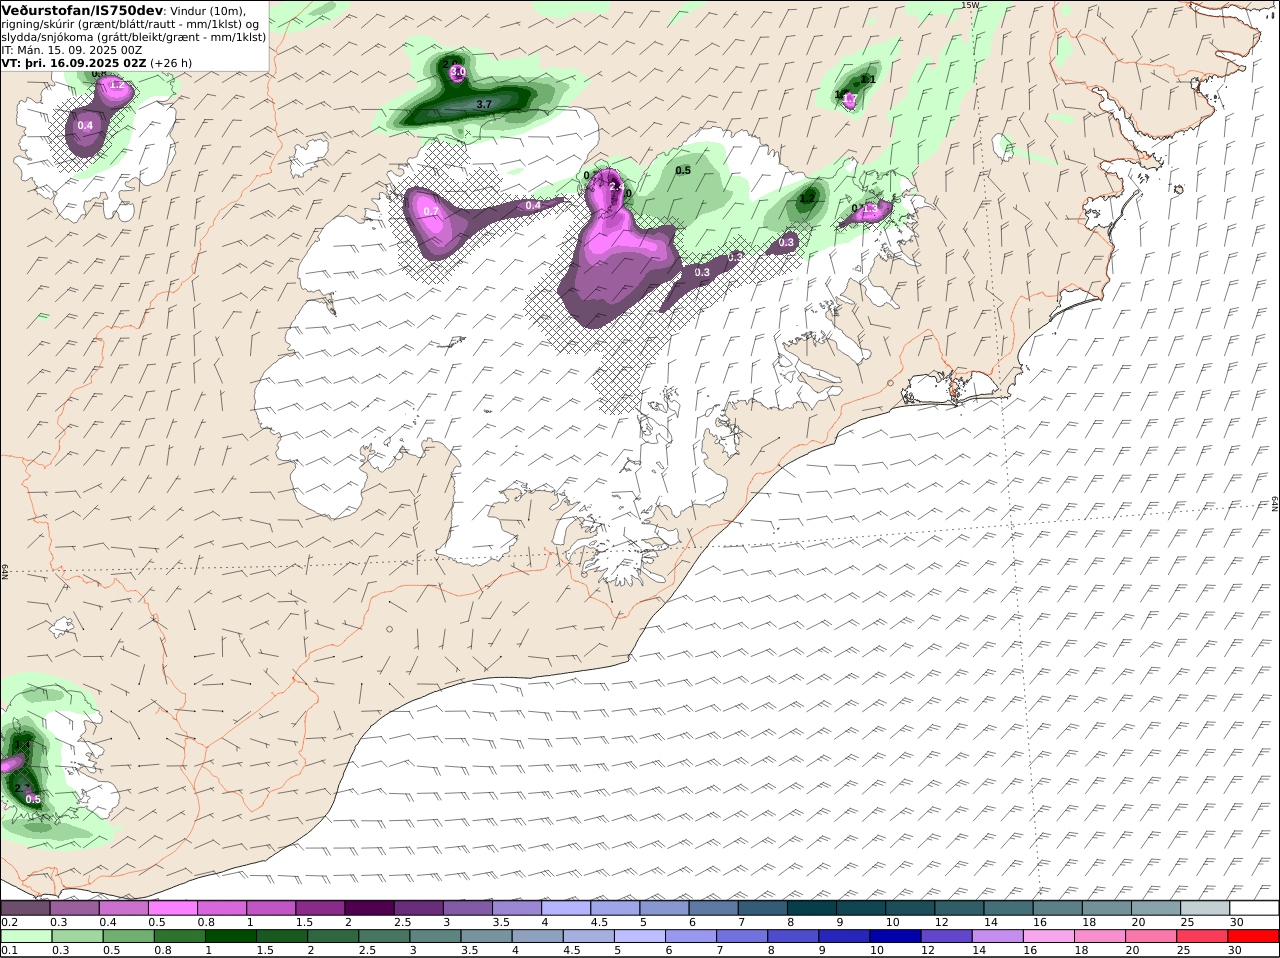Click the periwinkle lower-scale swatch at 6

pyautogui.click(x=692, y=936)
